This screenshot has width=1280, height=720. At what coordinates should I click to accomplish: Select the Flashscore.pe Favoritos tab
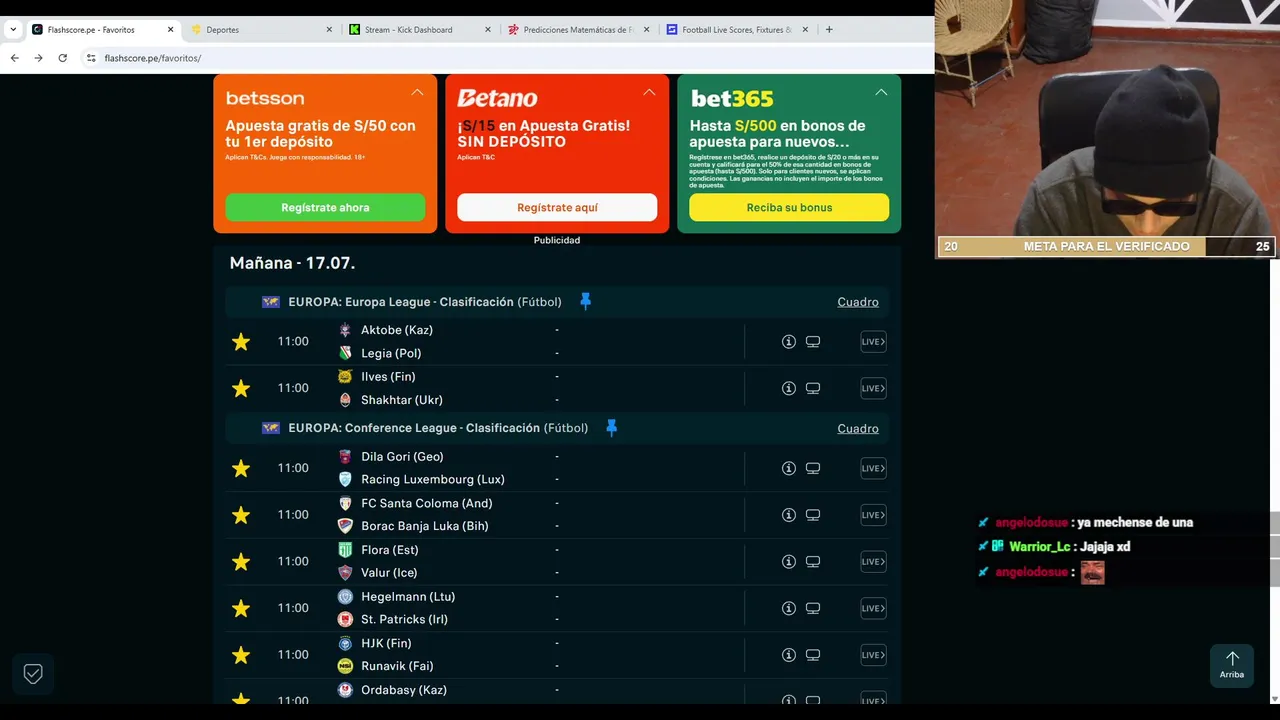103,30
